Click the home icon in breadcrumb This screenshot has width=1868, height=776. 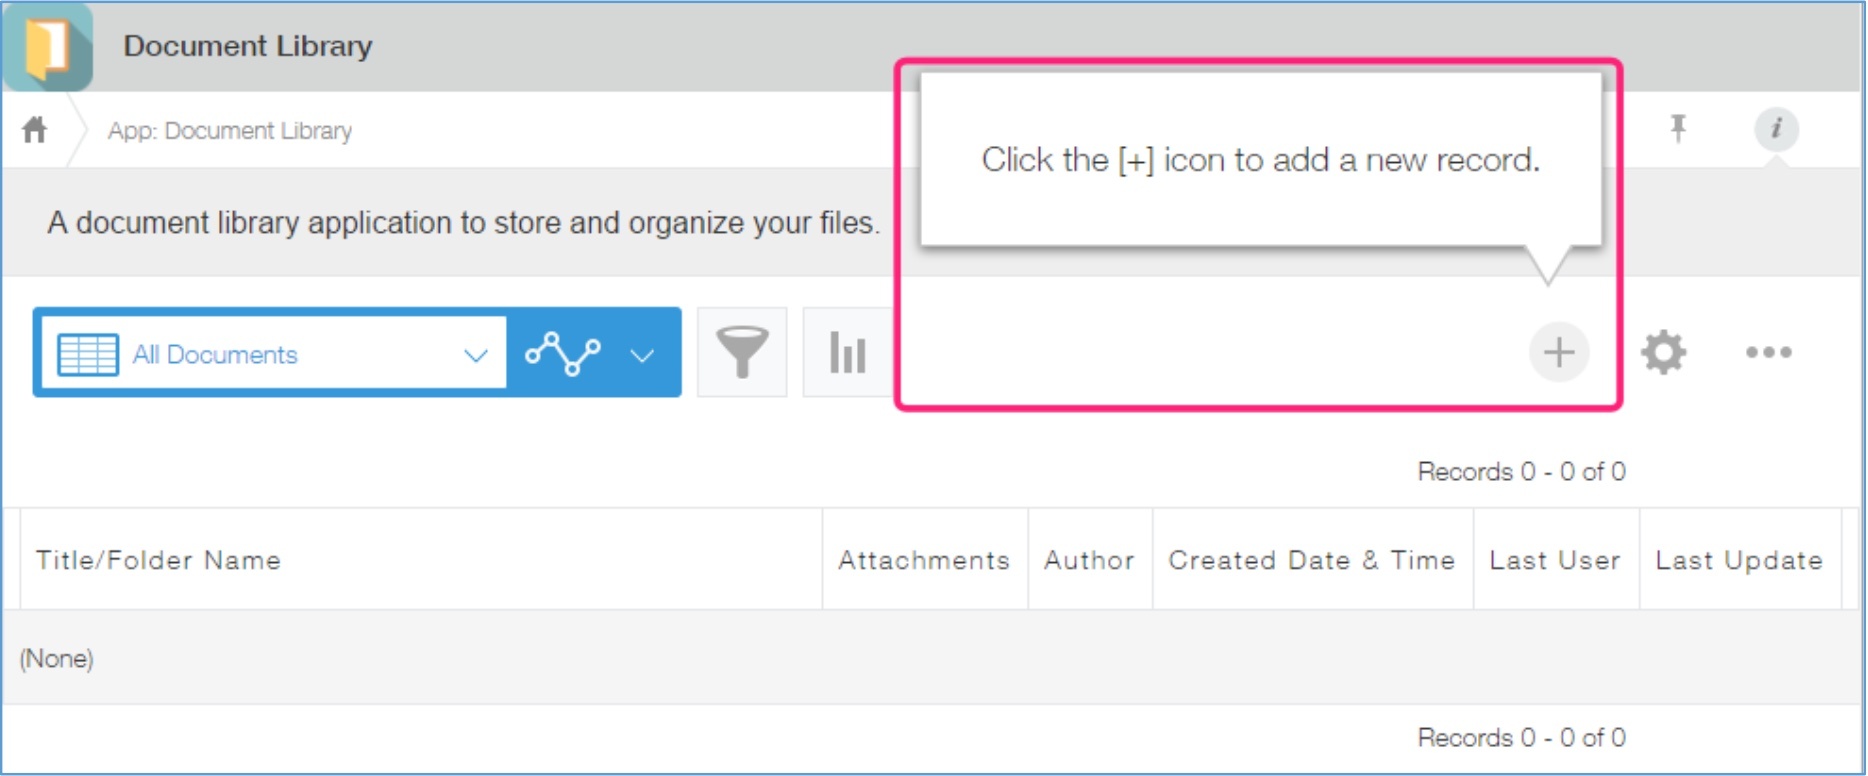tap(35, 130)
